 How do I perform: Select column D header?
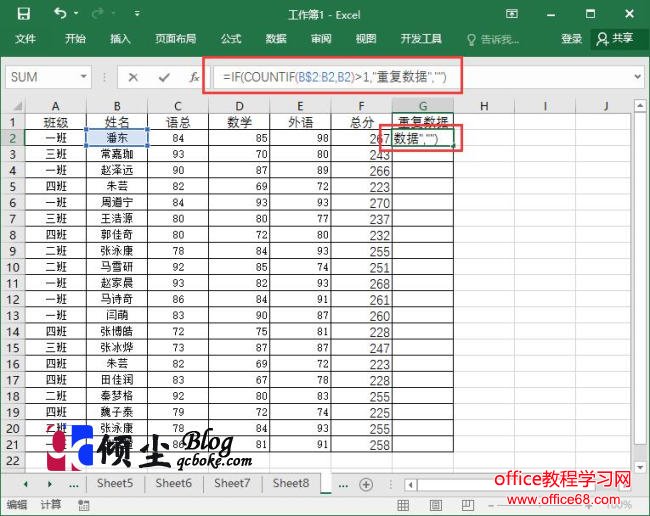coord(239,106)
